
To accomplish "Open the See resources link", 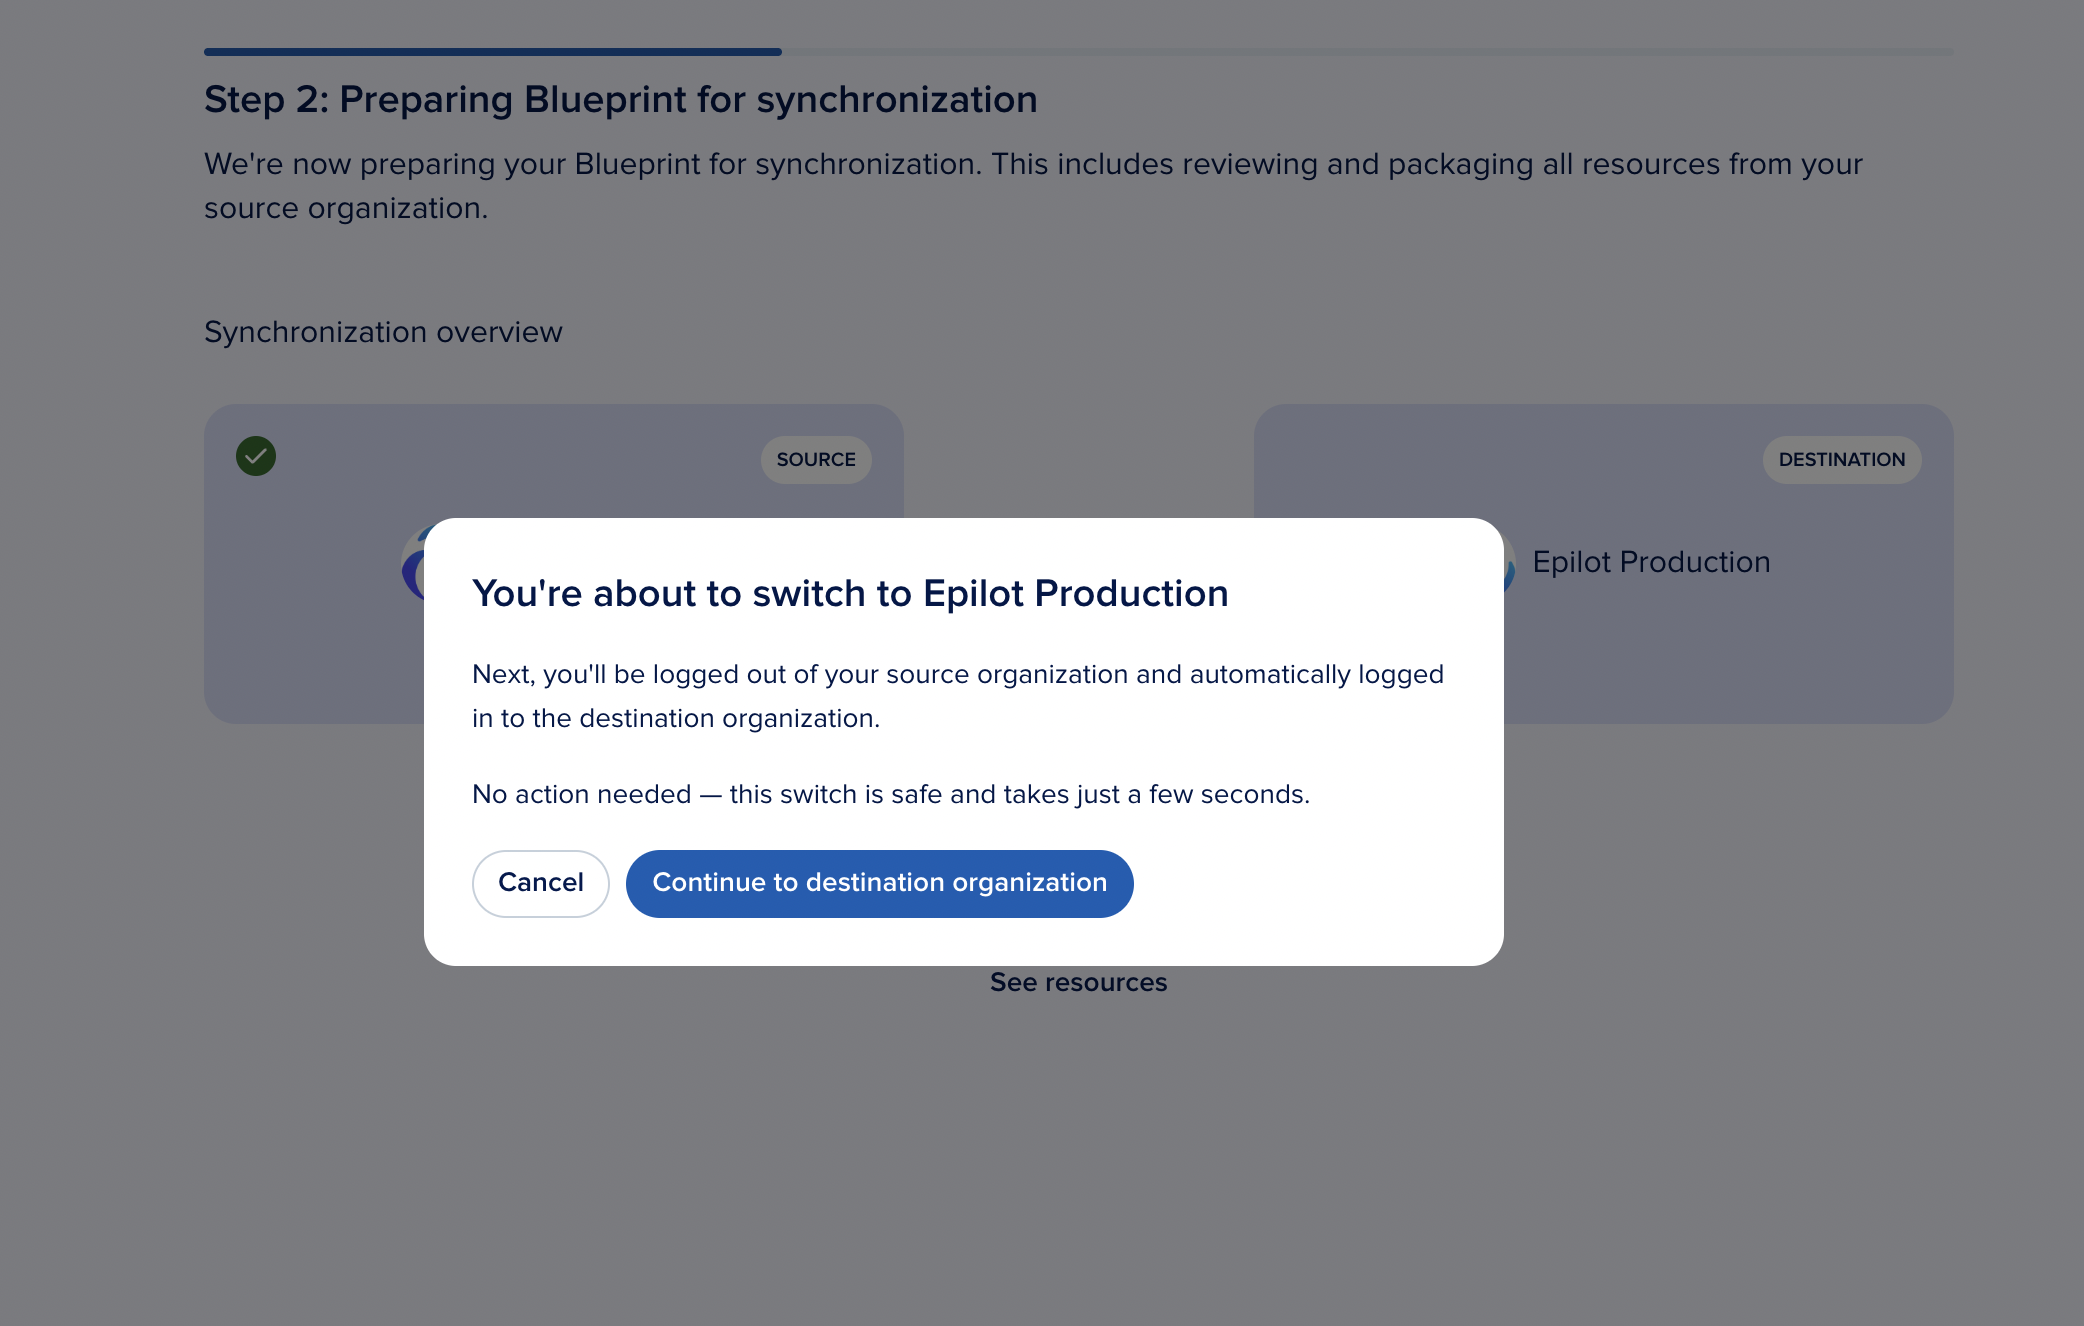I will [1078, 983].
